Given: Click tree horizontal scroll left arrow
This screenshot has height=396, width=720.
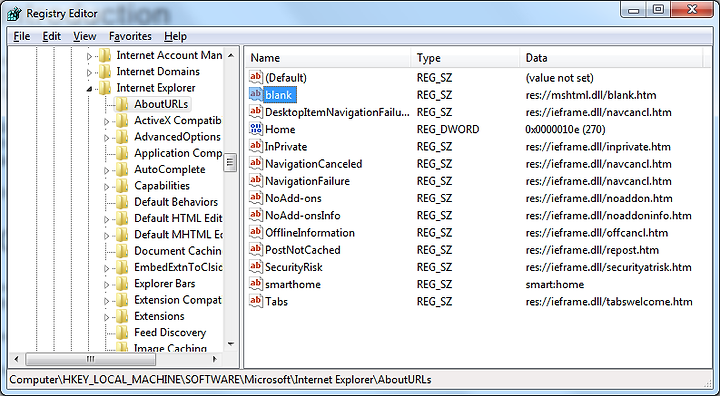Looking at the screenshot, I should [x=17, y=359].
